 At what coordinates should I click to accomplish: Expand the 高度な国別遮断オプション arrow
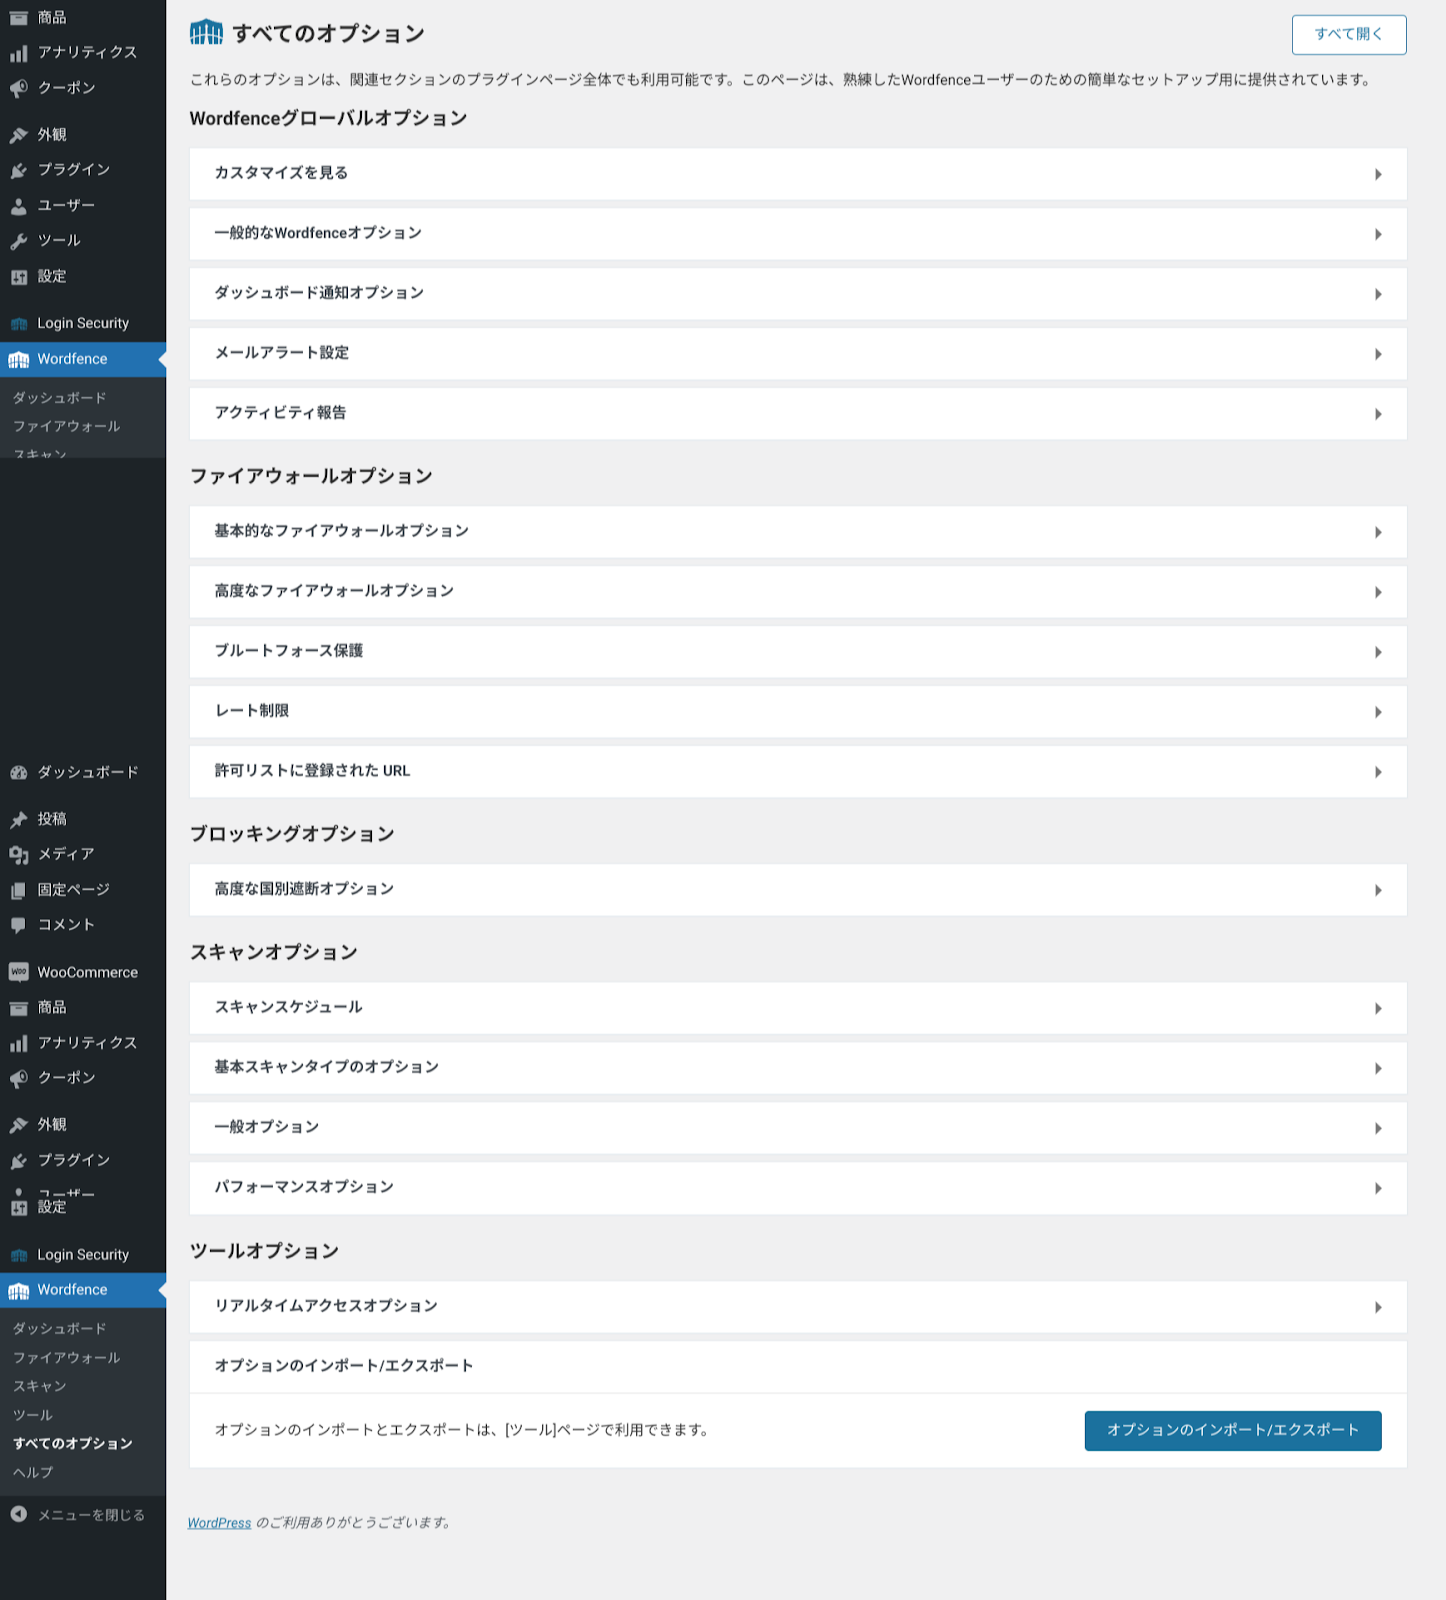pyautogui.click(x=1378, y=890)
